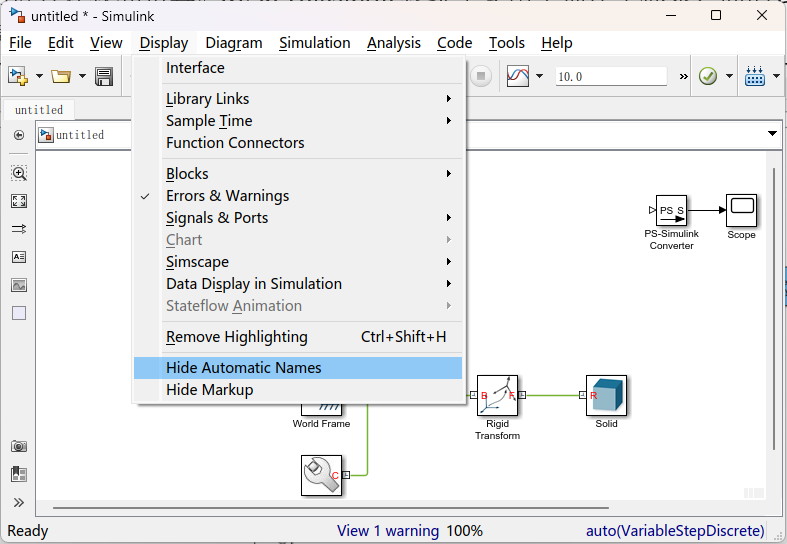The width and height of the screenshot is (787, 544).
Task: Click the Screenshot camera icon
Action: (x=19, y=446)
